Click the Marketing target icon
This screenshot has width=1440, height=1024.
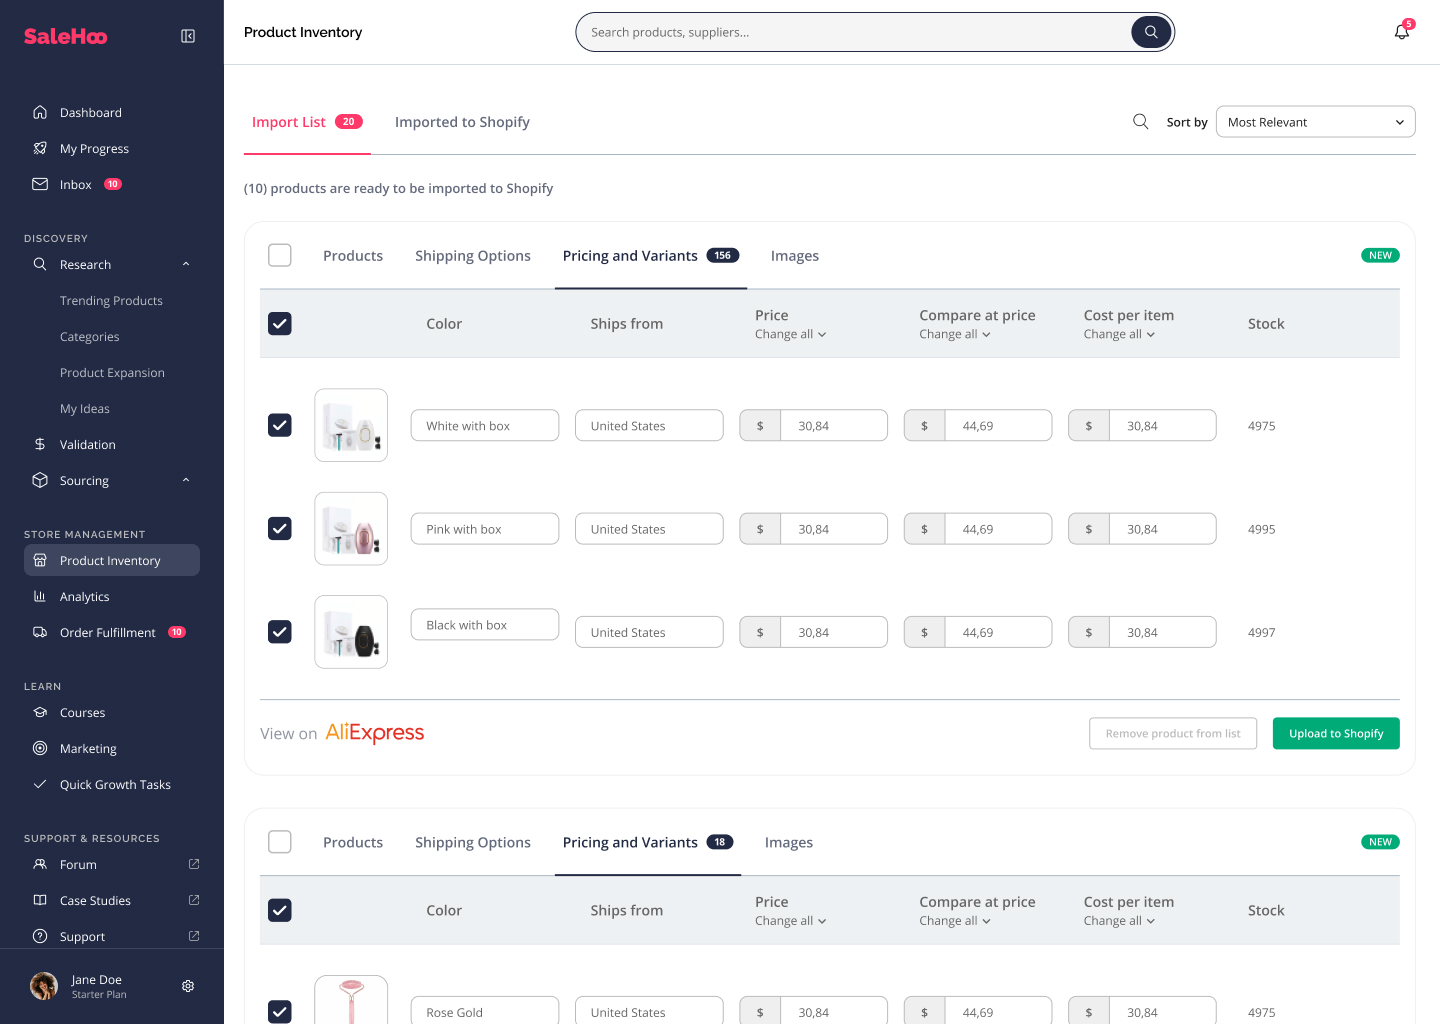pyautogui.click(x=40, y=748)
